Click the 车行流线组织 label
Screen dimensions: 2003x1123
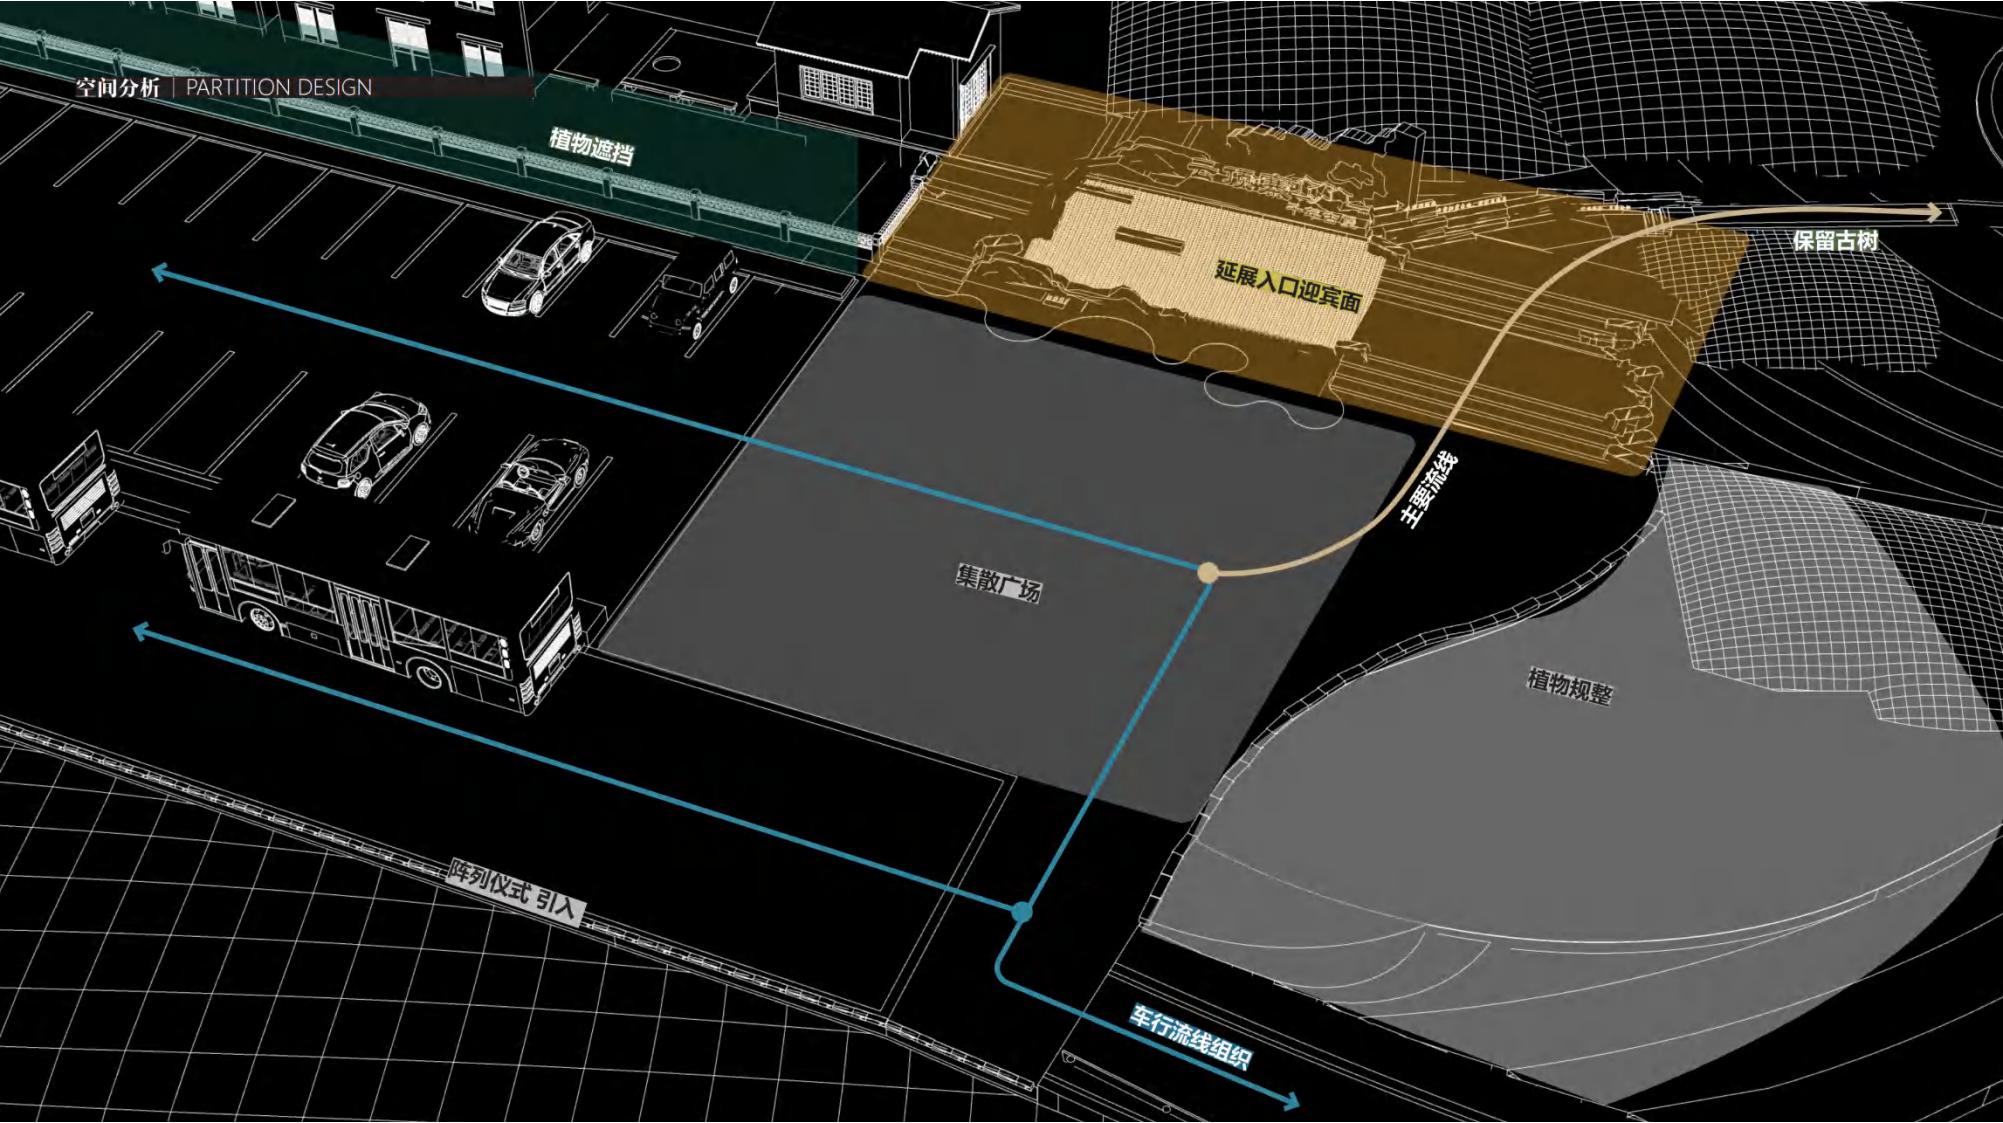click(1191, 1038)
